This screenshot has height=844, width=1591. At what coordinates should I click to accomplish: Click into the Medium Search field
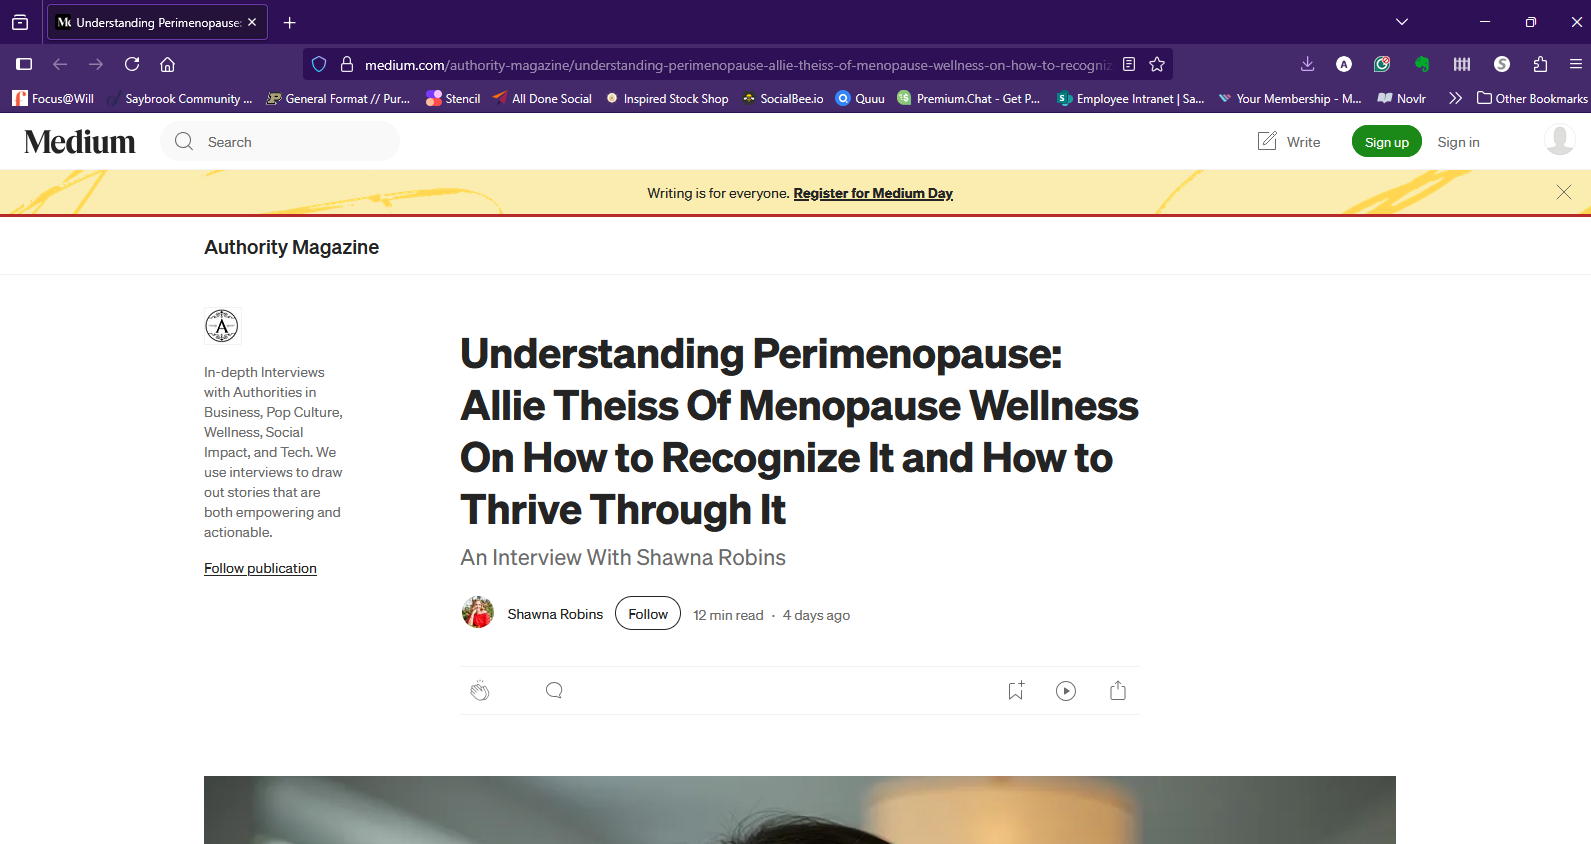tap(280, 142)
